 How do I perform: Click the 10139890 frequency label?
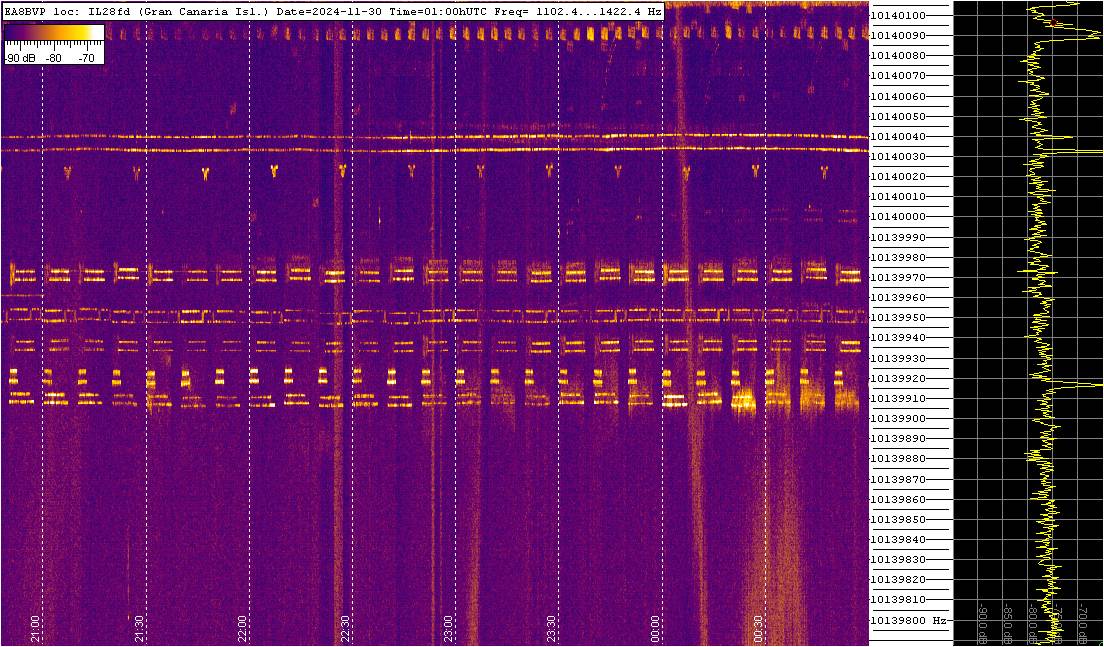[x=898, y=439]
